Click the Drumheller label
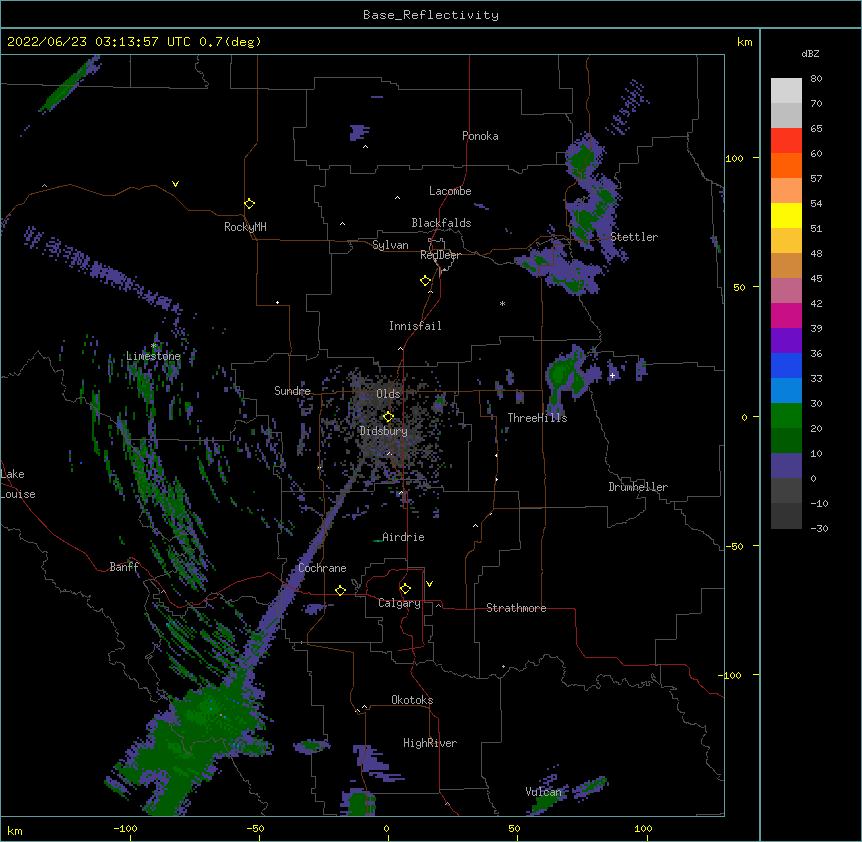 point(638,487)
